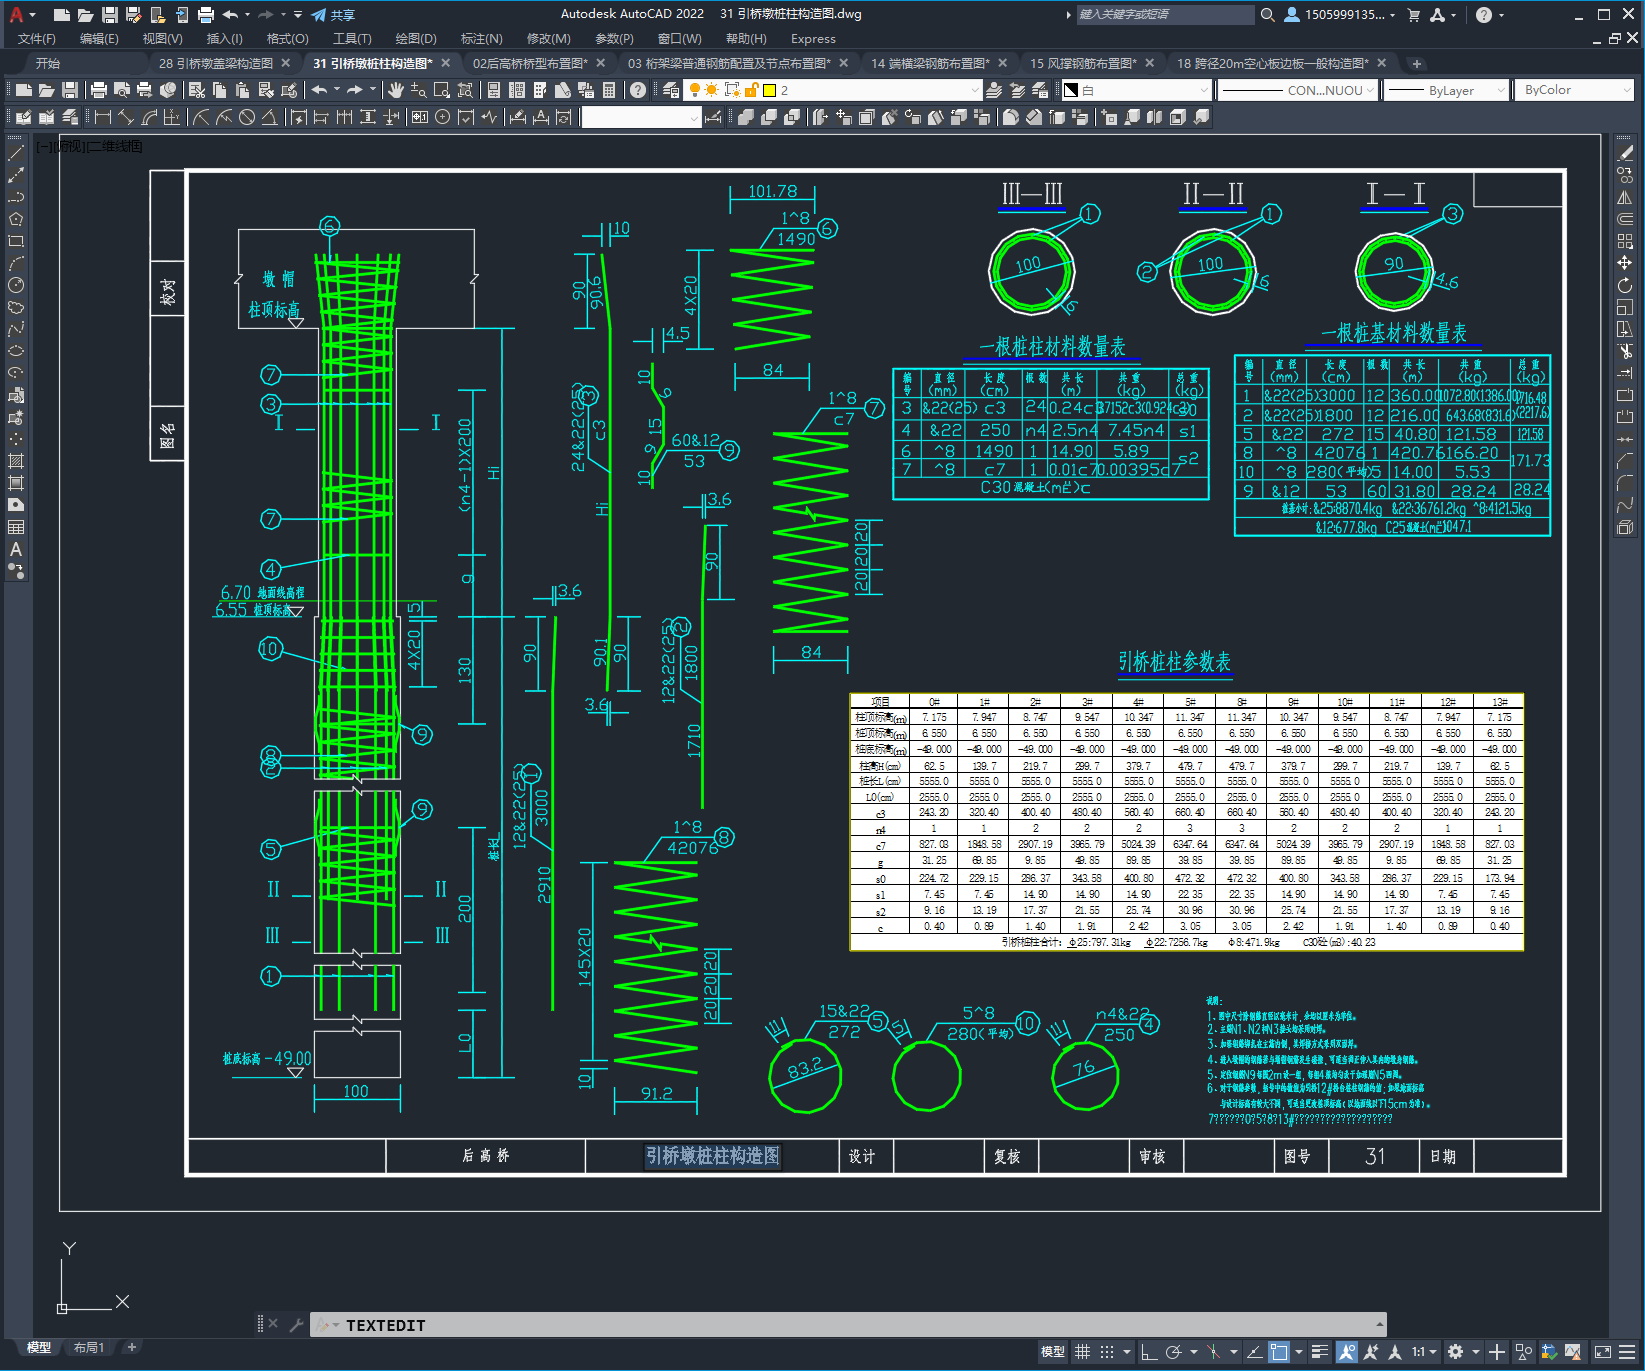Open the QuickCalc calculator icon

[609, 90]
